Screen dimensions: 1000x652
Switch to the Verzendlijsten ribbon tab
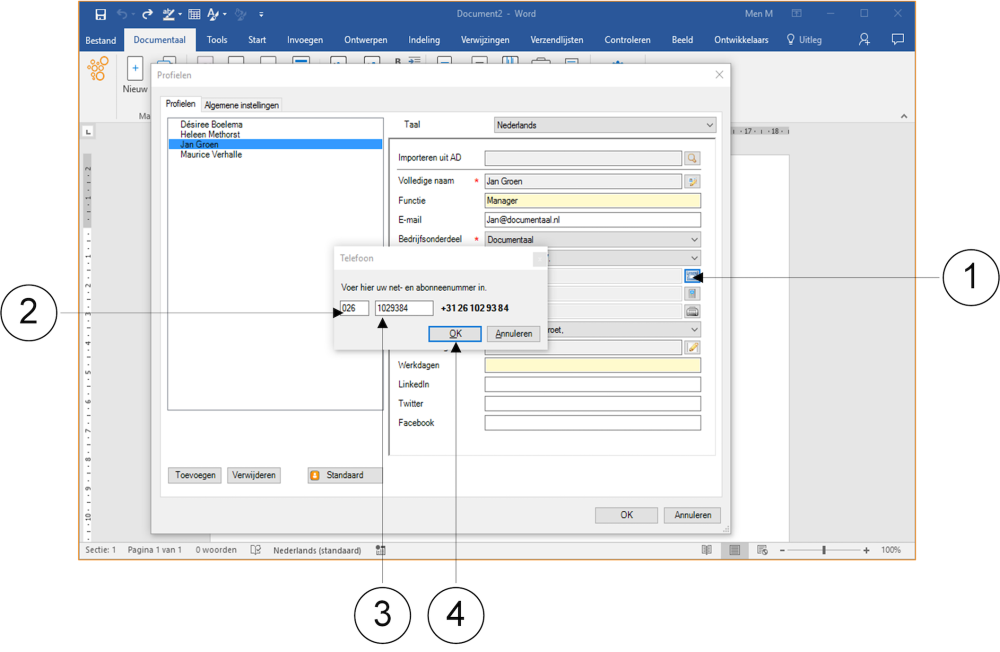[x=557, y=40]
